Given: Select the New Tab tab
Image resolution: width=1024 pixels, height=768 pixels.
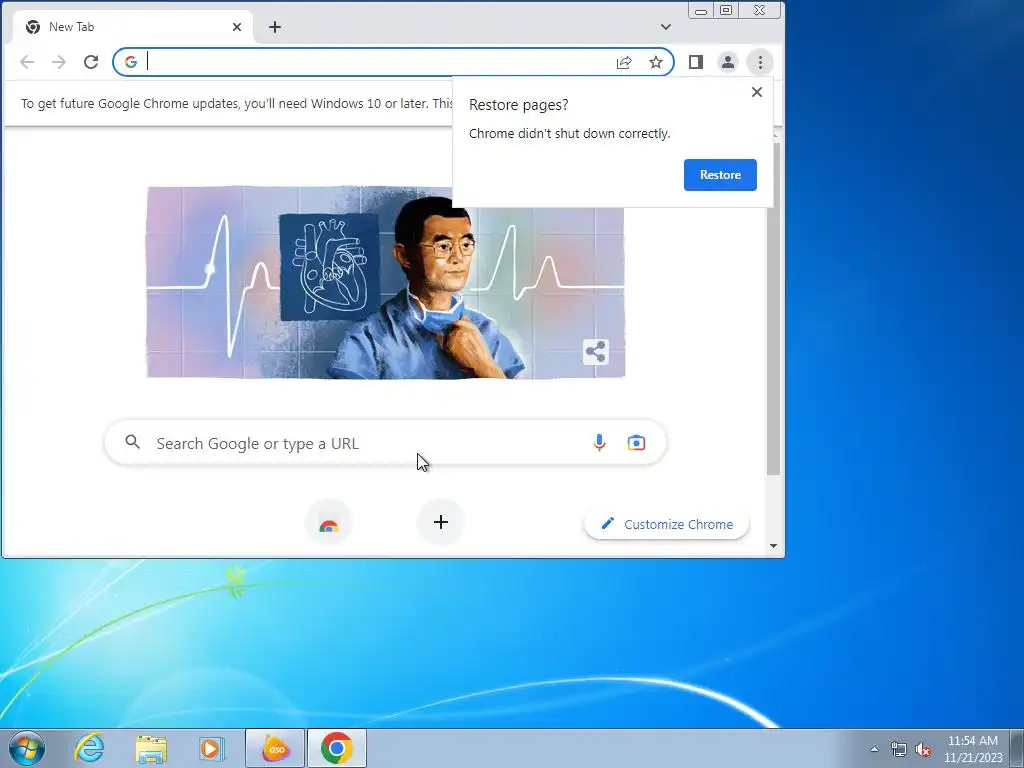Looking at the screenshot, I should tap(133, 27).
